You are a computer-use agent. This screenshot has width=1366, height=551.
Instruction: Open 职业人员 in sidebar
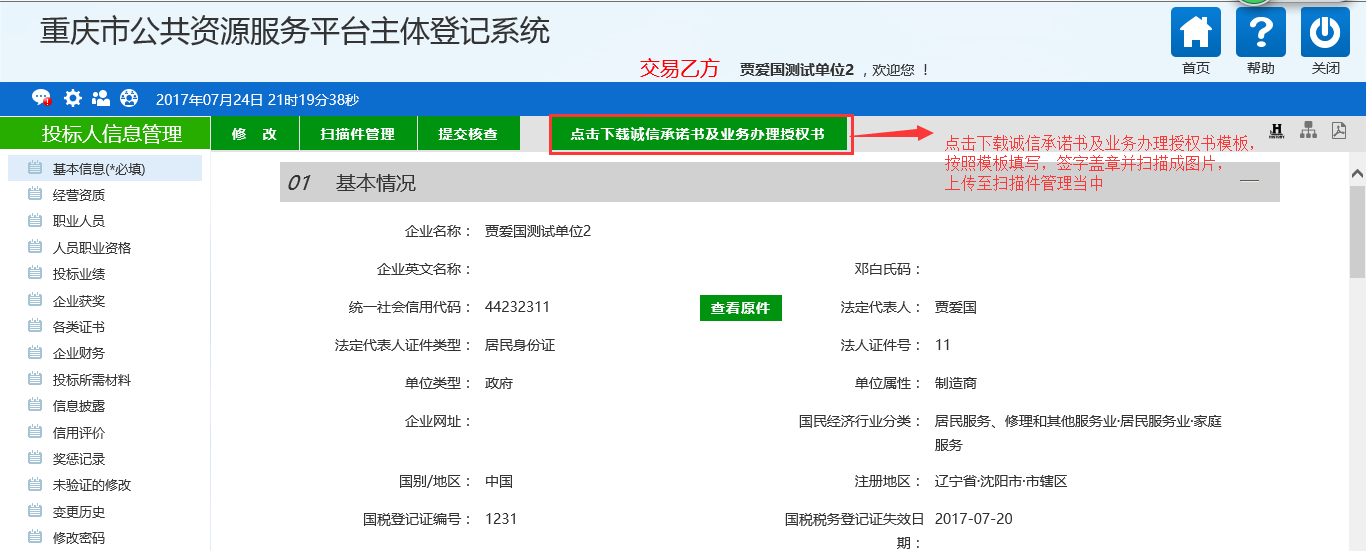coord(79,220)
